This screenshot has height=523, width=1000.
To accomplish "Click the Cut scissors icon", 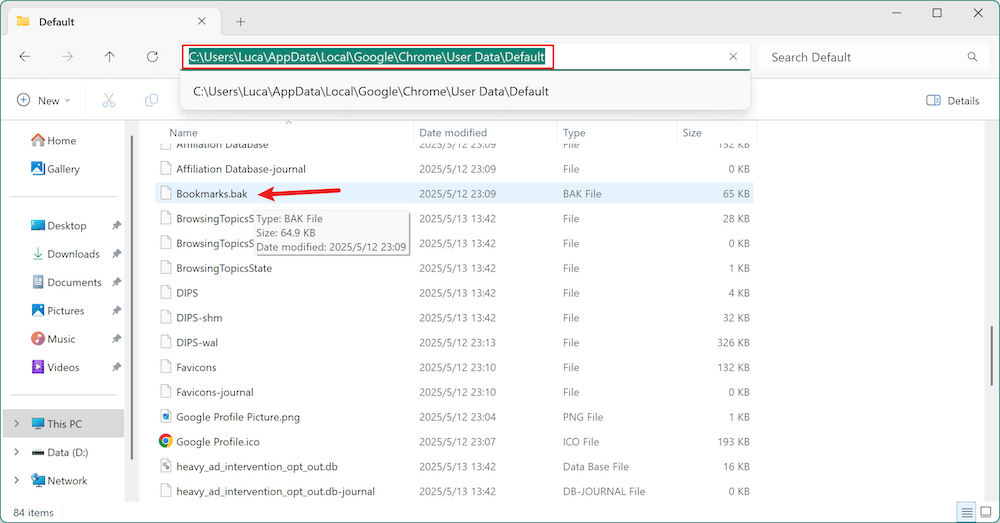I will coord(109,100).
